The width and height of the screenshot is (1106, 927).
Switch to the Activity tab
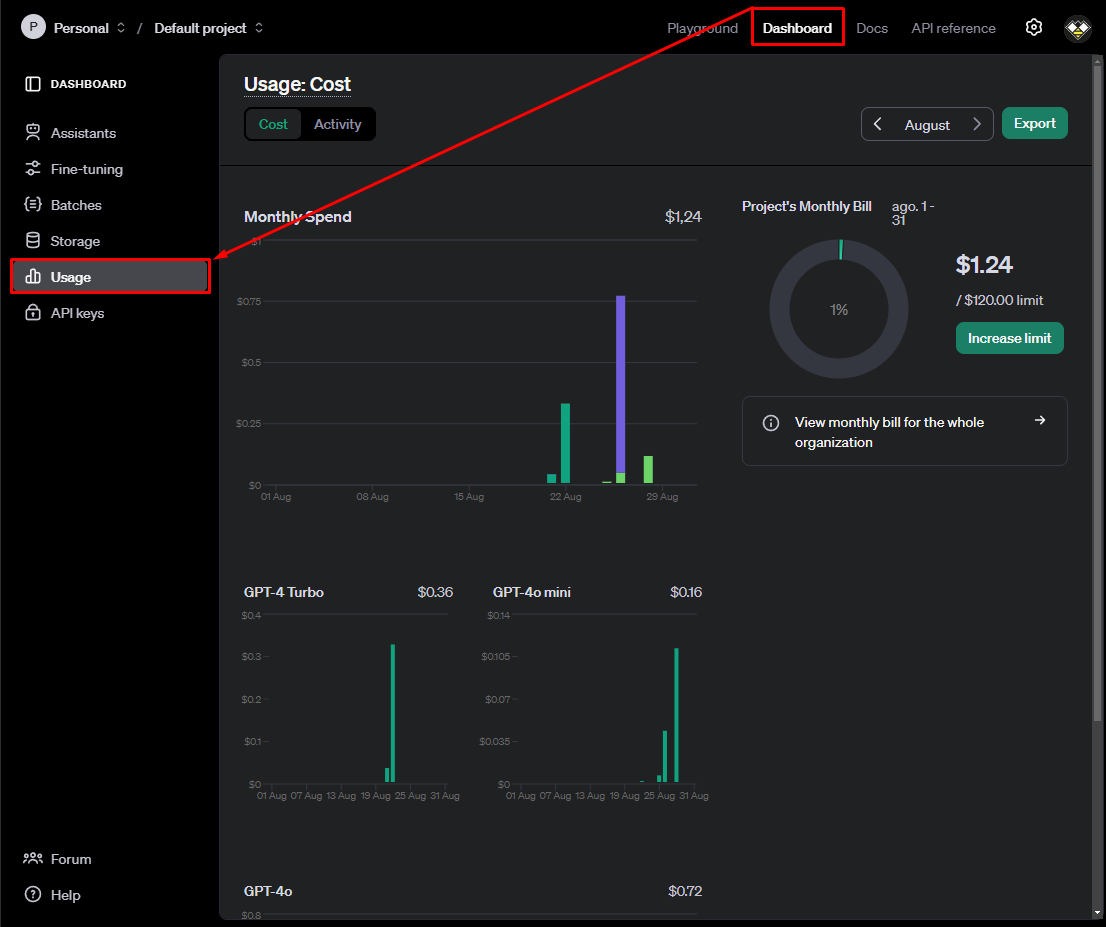pyautogui.click(x=337, y=124)
